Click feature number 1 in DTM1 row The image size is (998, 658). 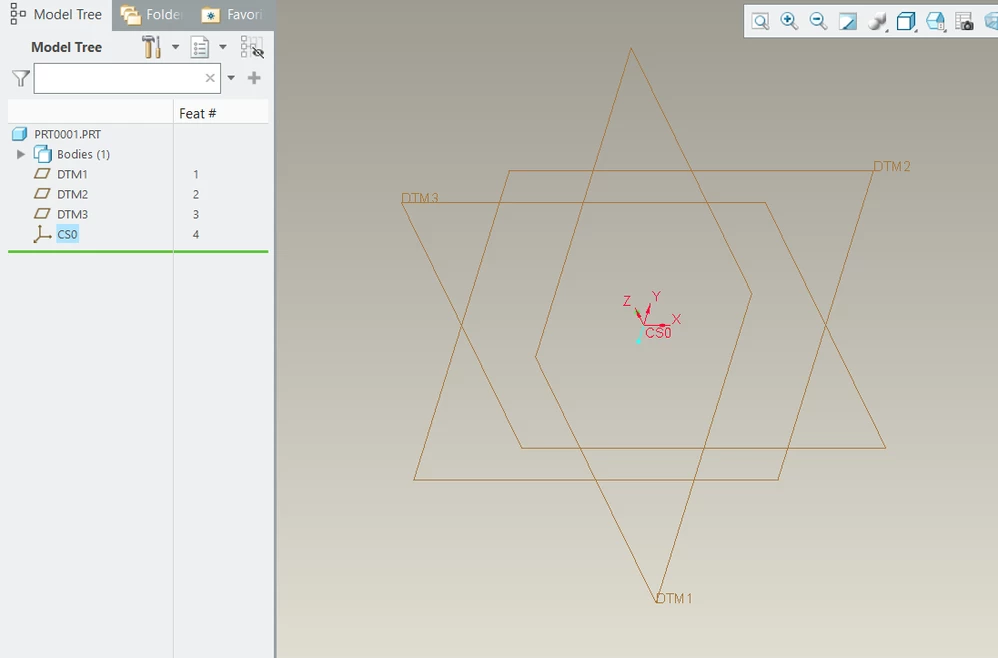[x=195, y=174]
